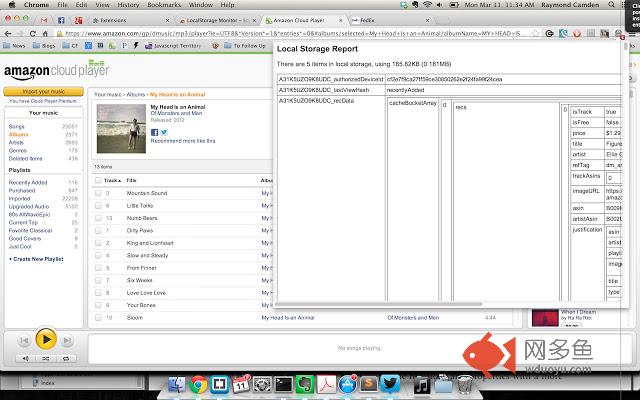Check the box for King and Lionheart
Image resolution: width=640 pixels, height=400 pixels.
(98, 243)
